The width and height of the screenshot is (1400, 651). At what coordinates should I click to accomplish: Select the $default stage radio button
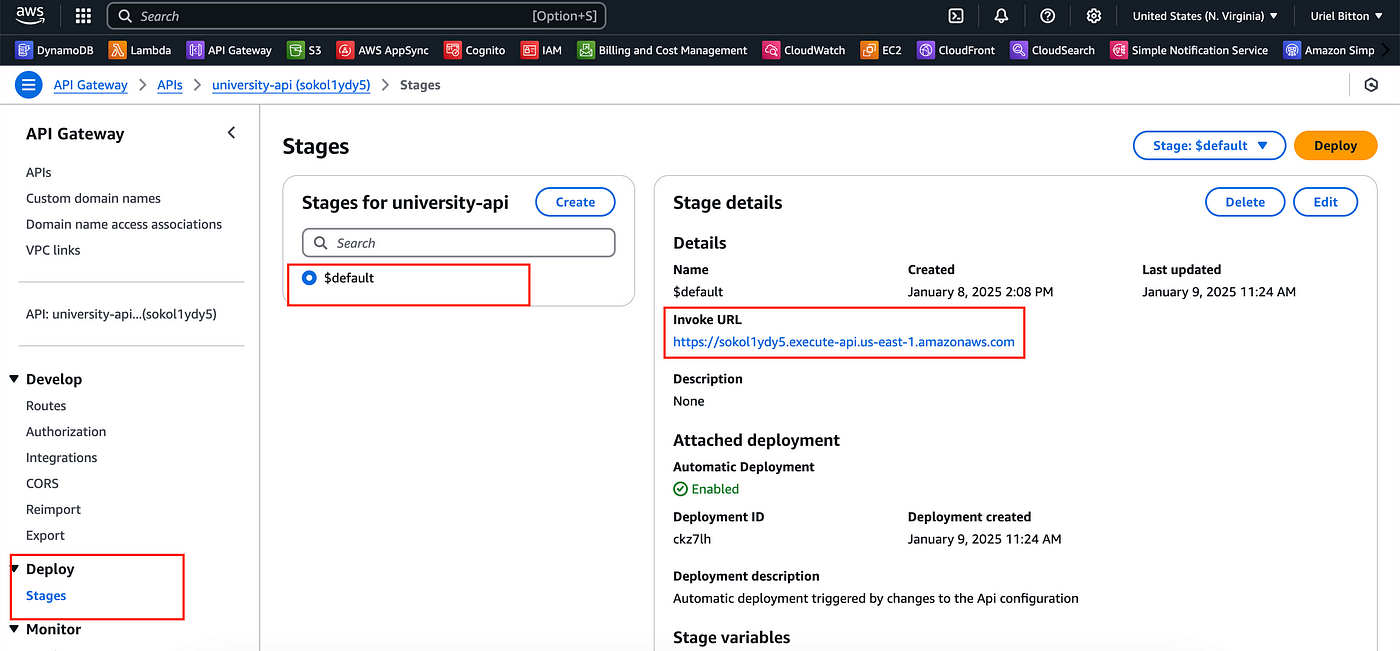click(x=308, y=278)
